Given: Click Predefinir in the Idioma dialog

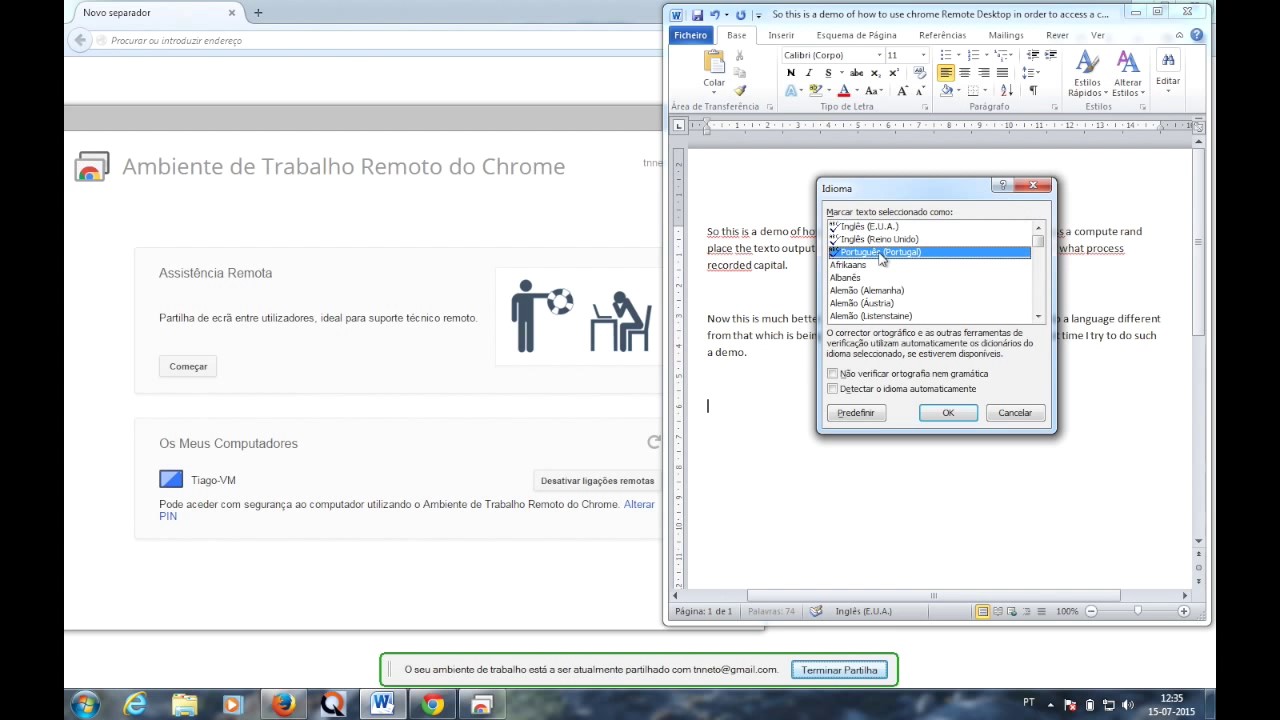Looking at the screenshot, I should click(856, 413).
